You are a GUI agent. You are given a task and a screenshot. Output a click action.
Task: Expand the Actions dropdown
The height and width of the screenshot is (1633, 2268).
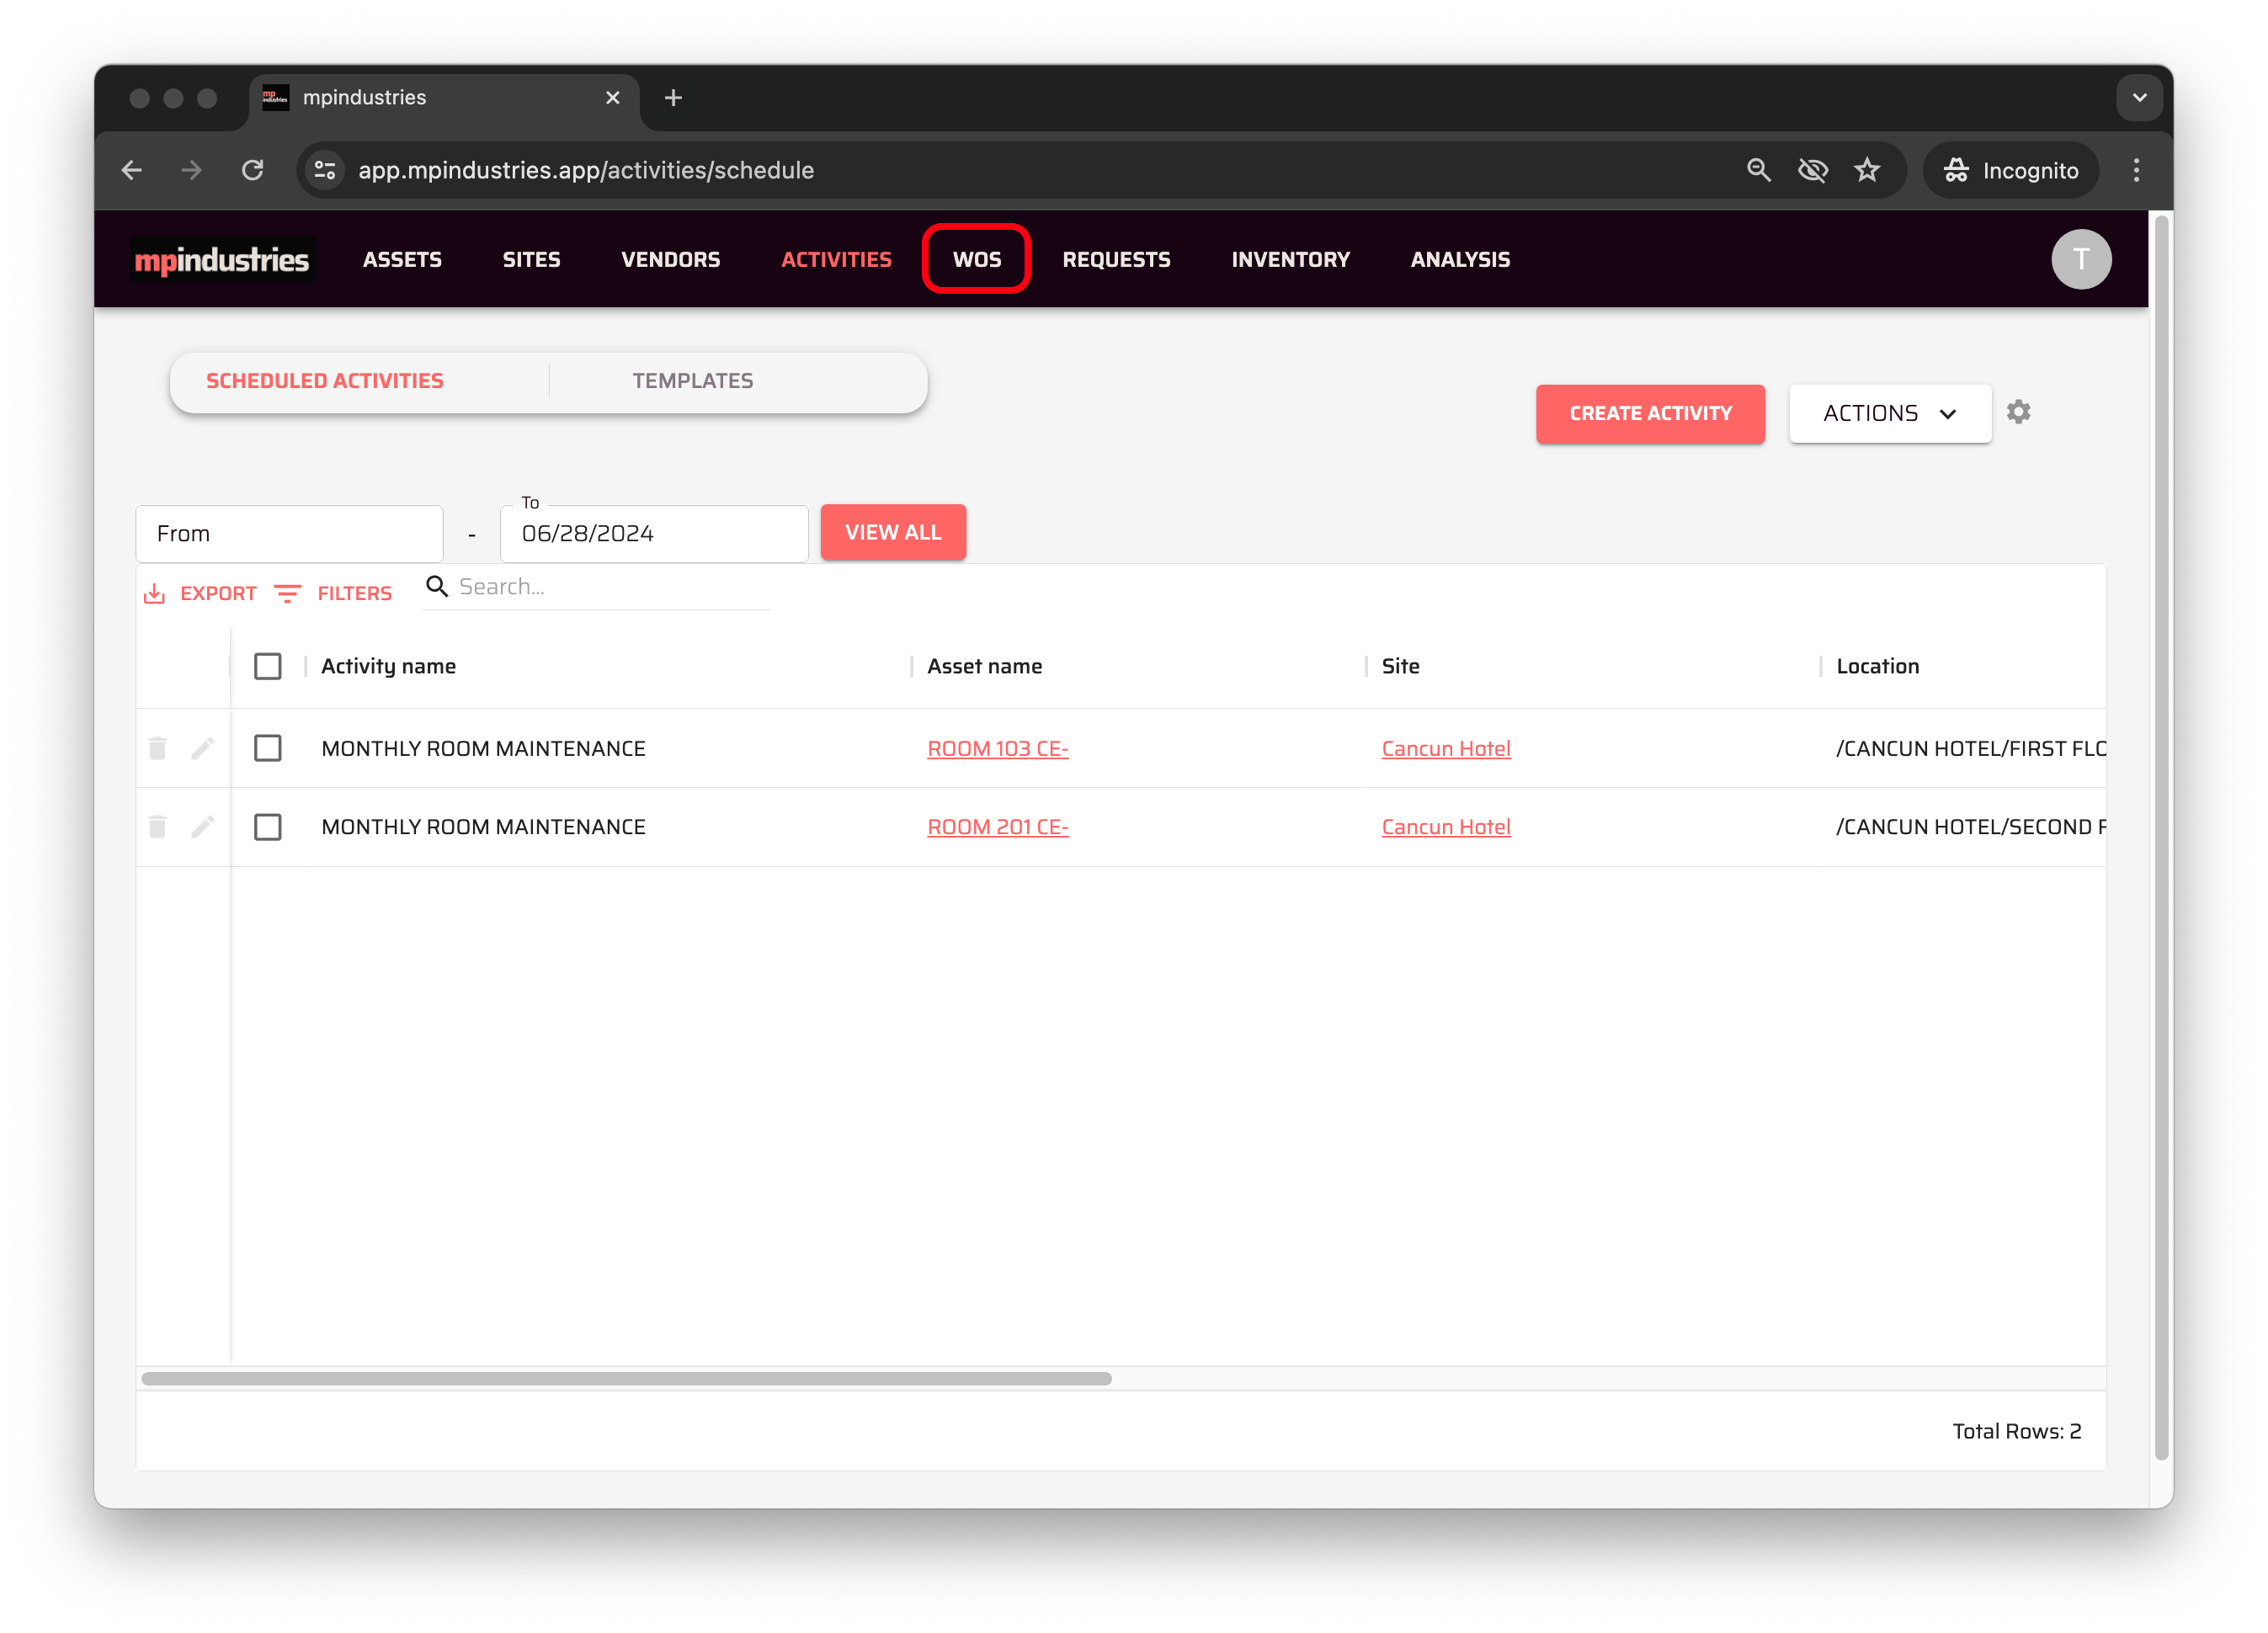coord(1889,414)
